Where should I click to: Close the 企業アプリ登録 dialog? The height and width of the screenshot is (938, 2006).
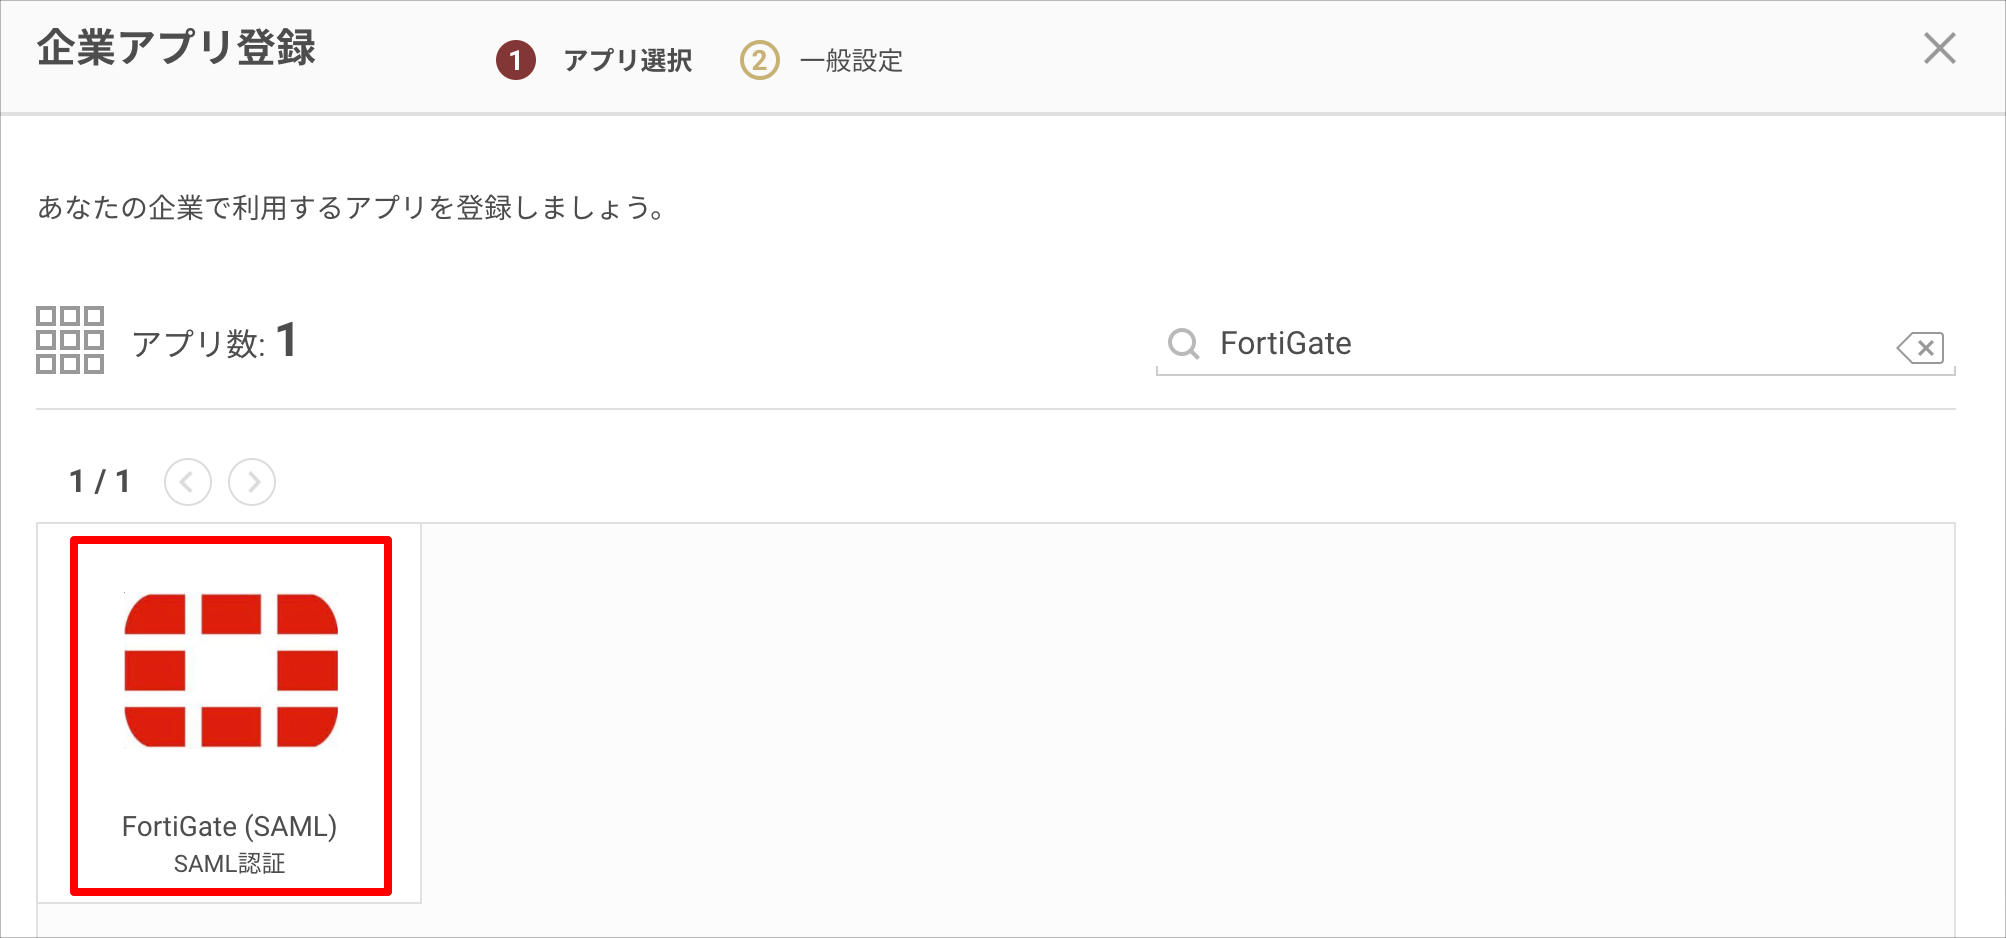[x=1939, y=48]
